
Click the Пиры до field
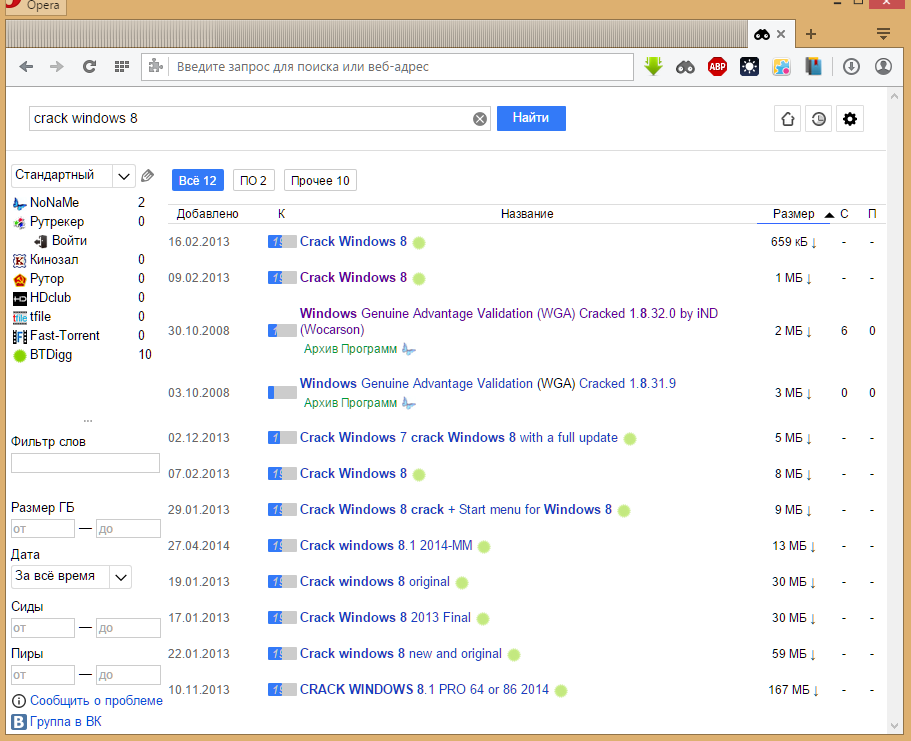[x=128, y=675]
